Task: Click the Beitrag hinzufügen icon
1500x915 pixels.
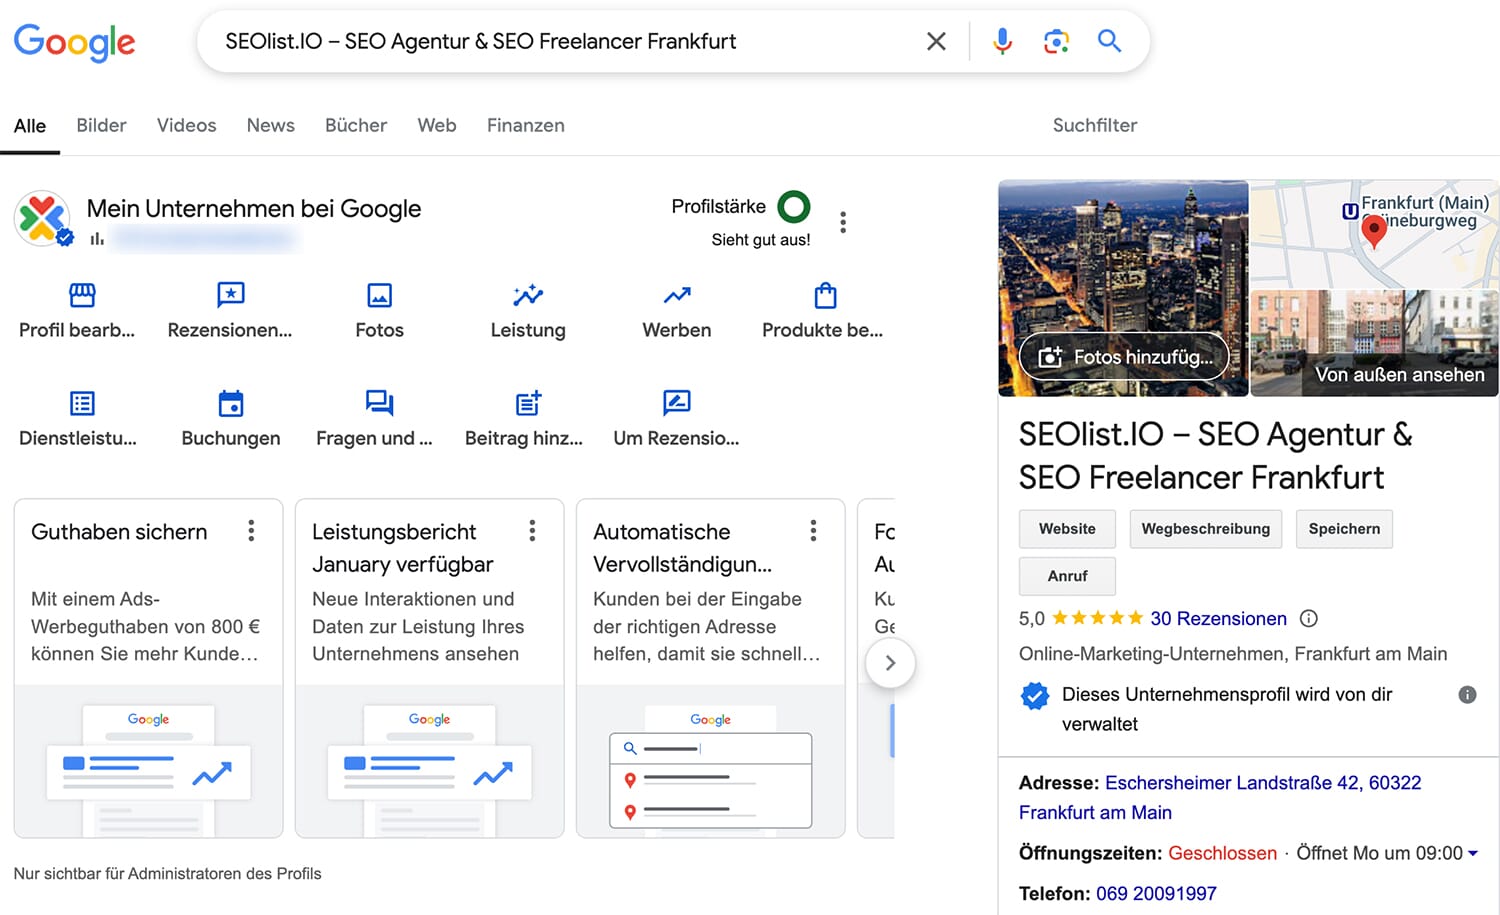Action: 528,403
